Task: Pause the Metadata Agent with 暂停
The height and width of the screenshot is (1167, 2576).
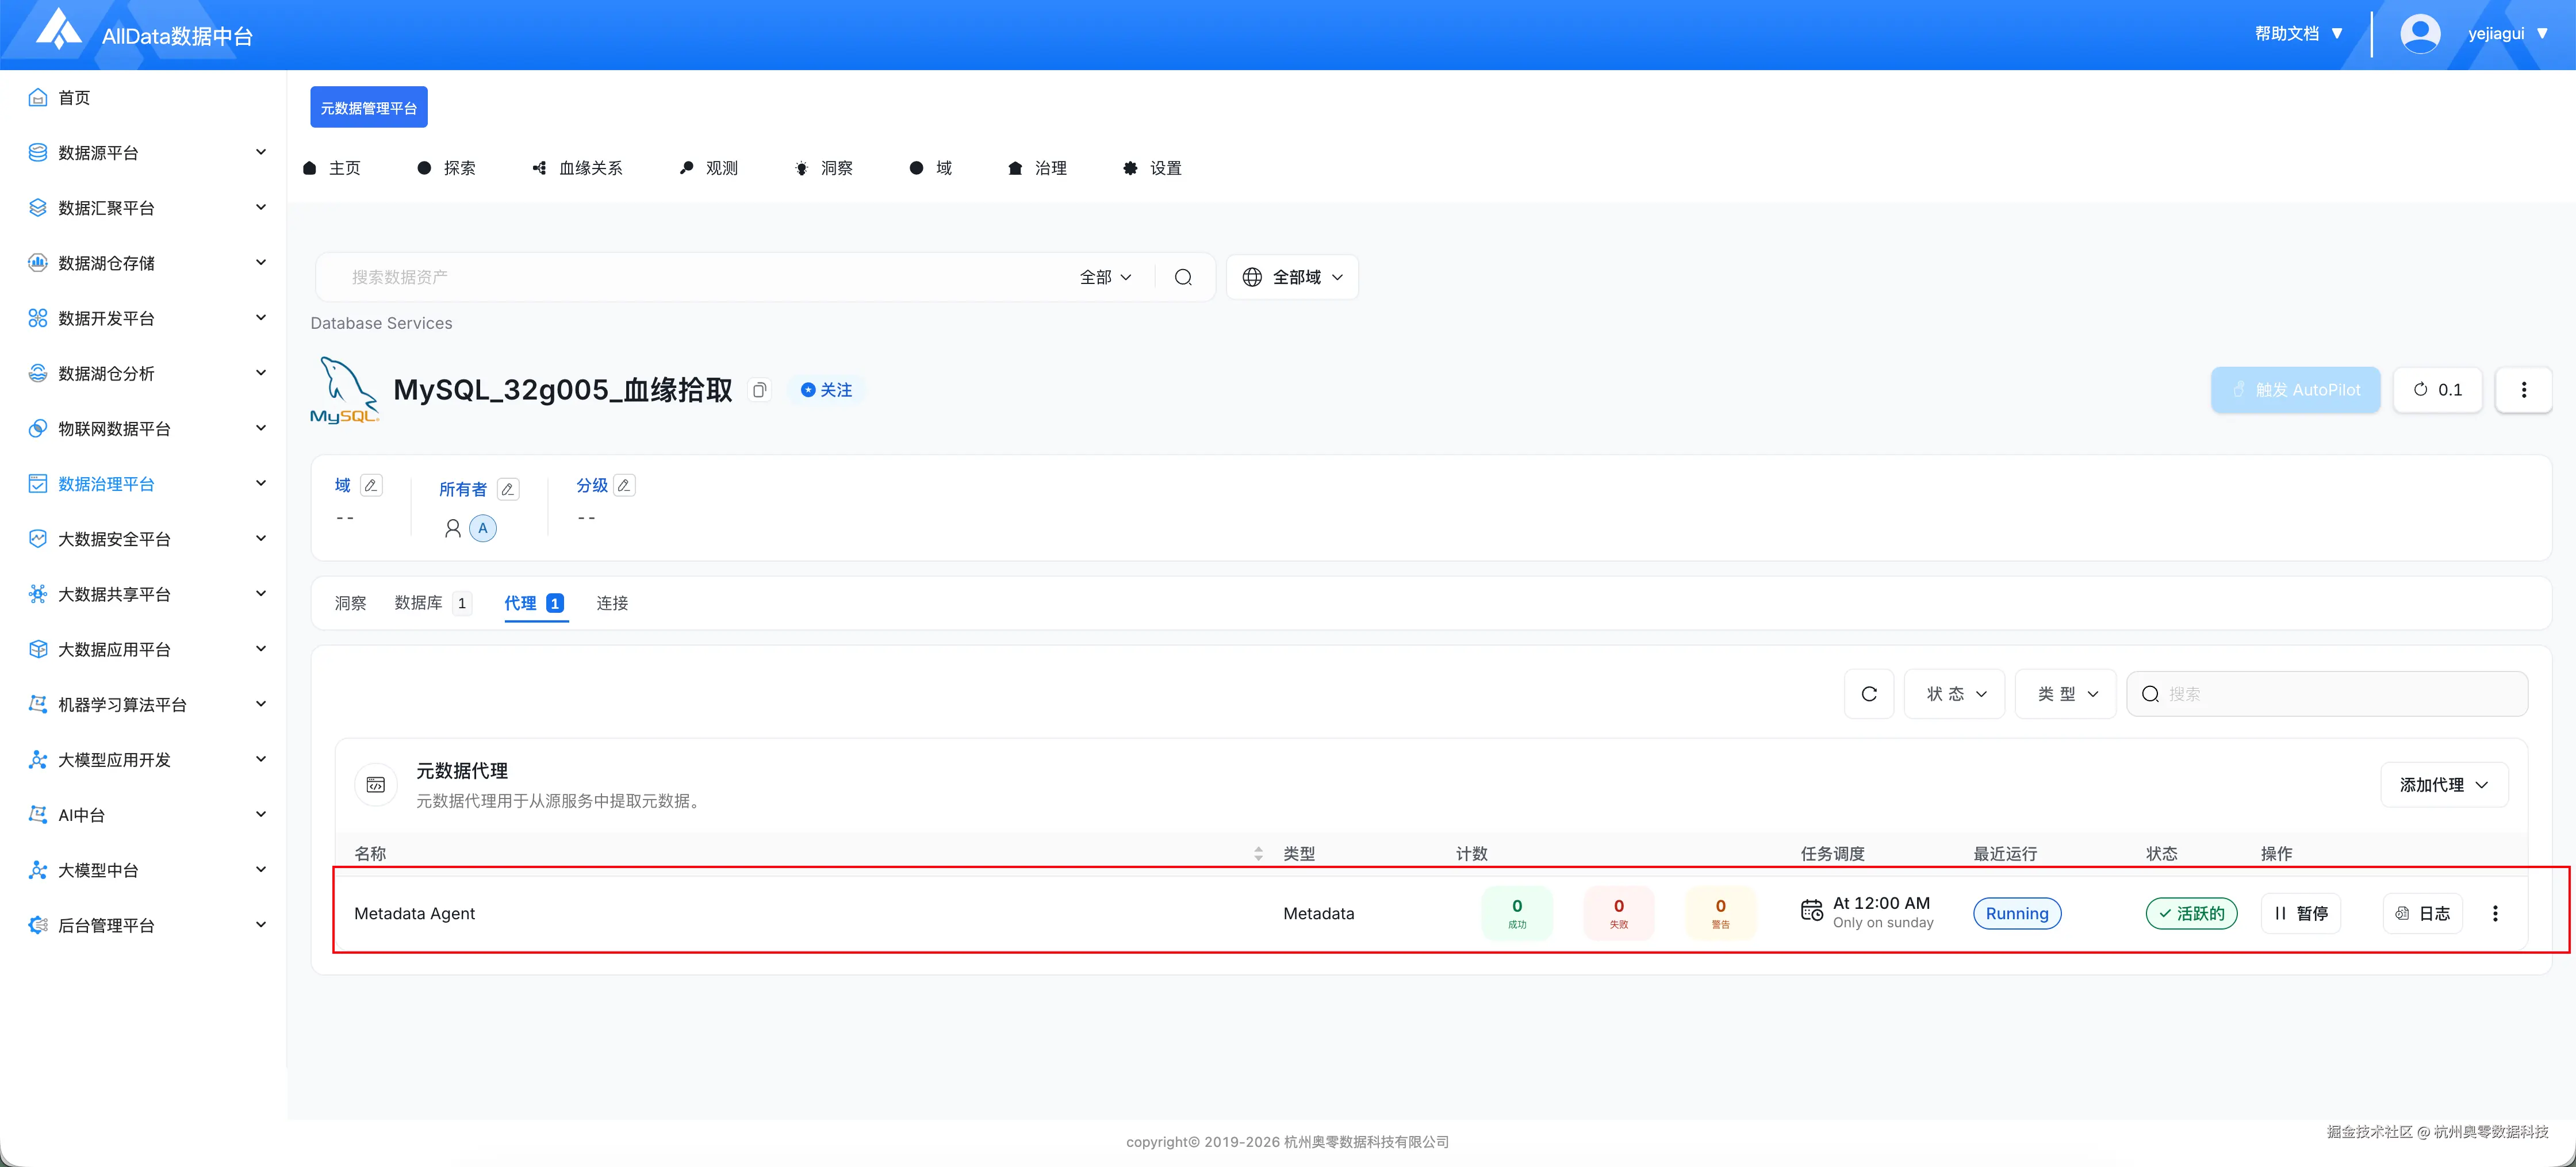Action: (x=2300, y=913)
